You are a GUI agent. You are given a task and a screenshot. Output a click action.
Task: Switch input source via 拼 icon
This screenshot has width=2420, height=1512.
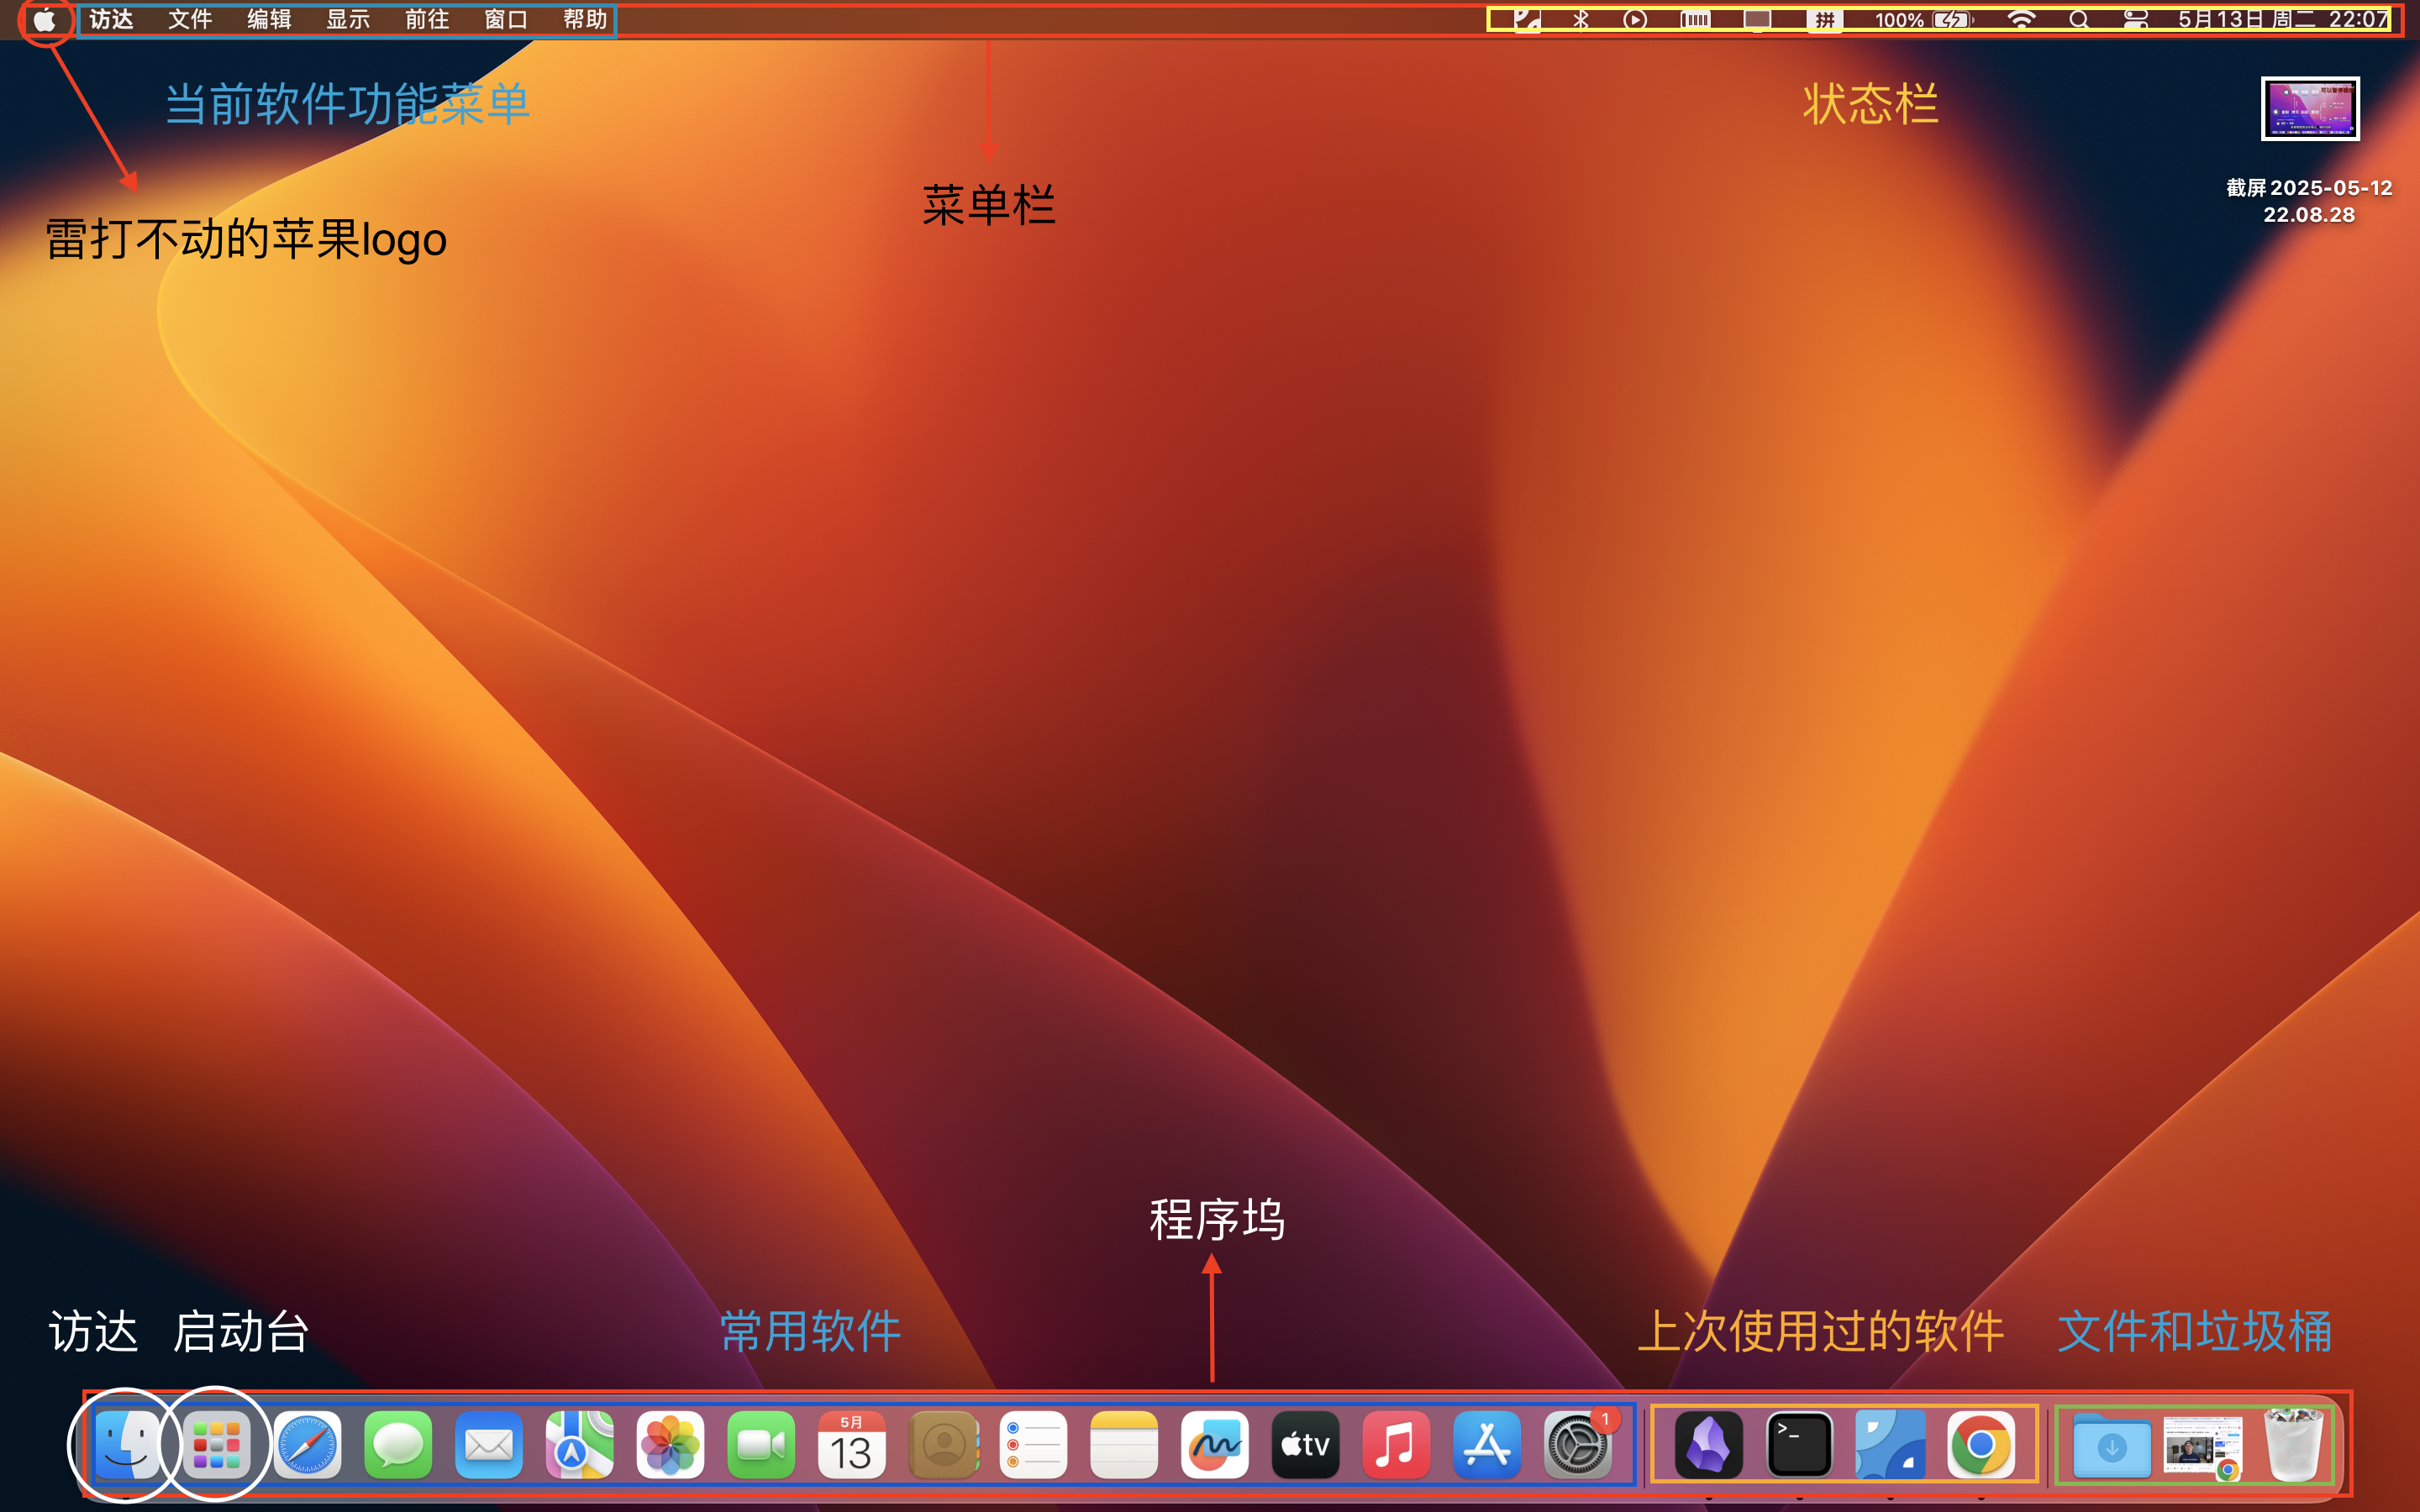coord(1825,20)
